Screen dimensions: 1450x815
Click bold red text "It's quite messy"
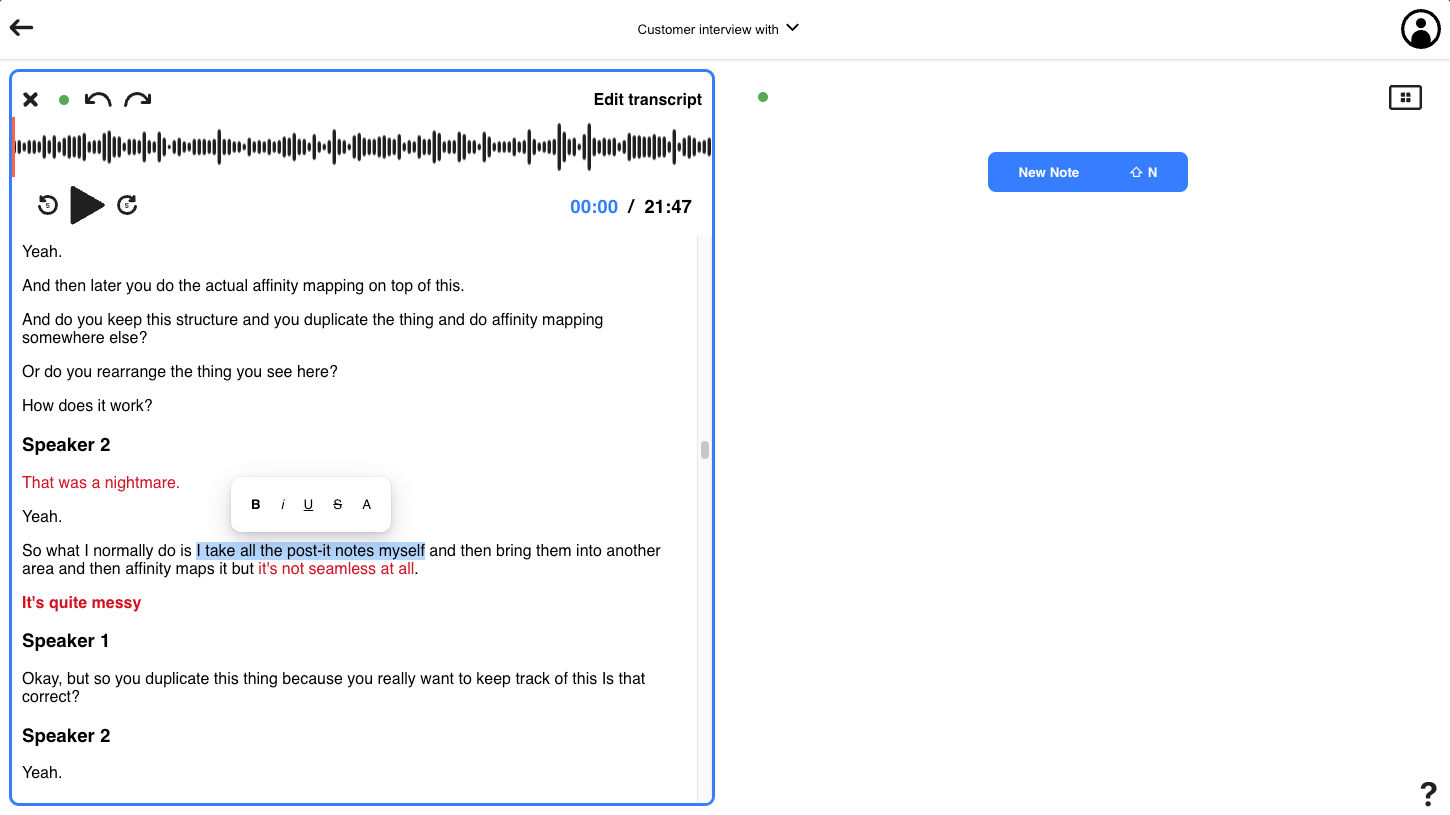pyautogui.click(x=82, y=603)
